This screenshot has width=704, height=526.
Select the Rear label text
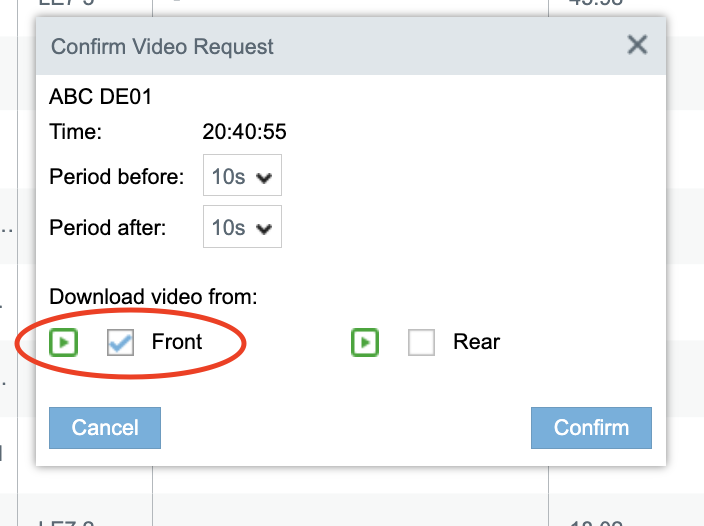tap(476, 342)
